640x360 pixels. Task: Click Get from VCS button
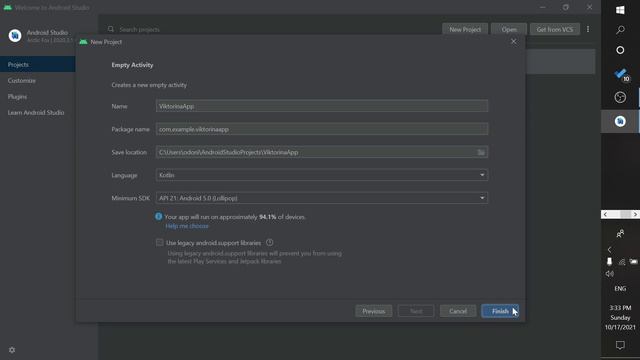(555, 29)
